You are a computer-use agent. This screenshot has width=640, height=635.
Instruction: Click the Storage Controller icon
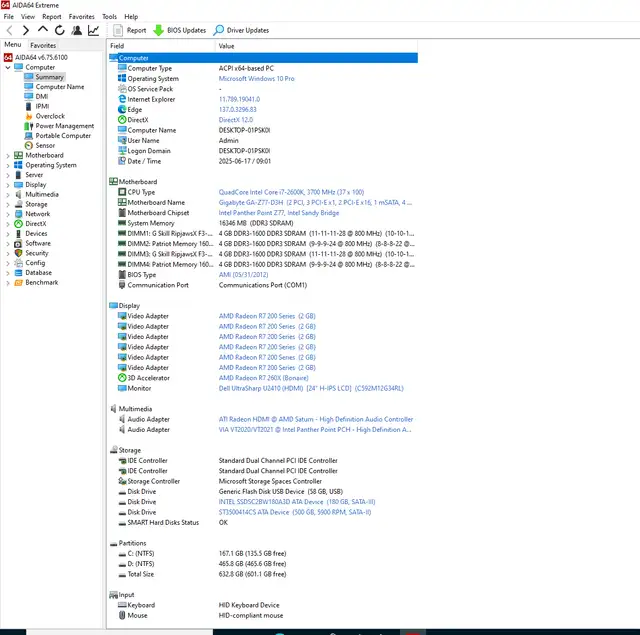click(122, 481)
